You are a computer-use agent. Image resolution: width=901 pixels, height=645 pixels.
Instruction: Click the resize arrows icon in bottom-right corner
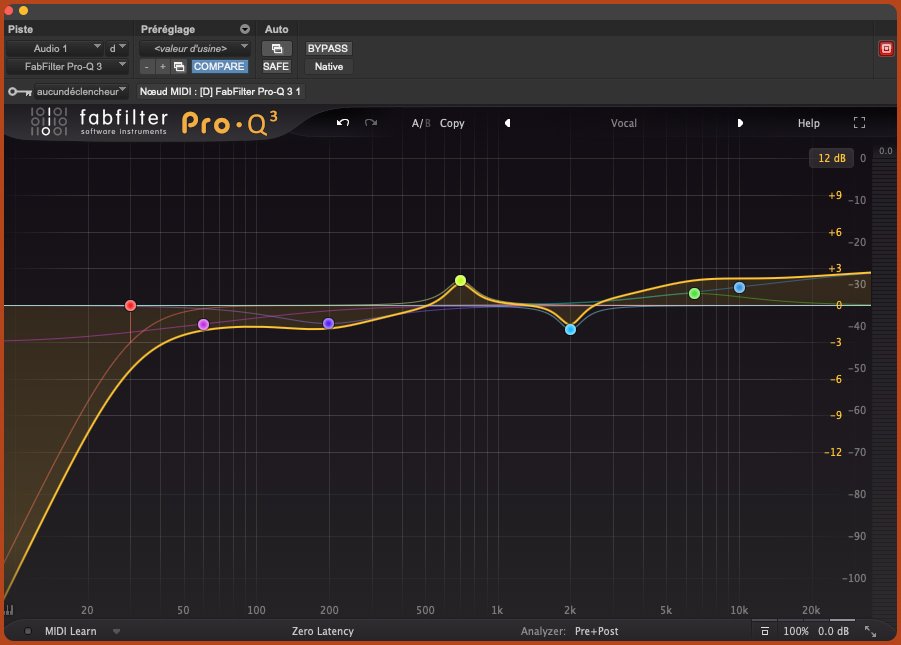click(869, 631)
